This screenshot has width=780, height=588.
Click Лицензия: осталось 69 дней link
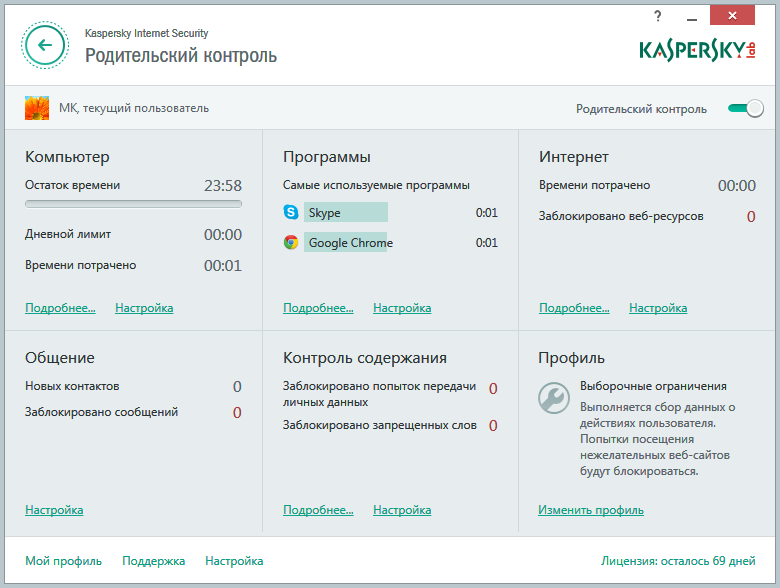coord(678,561)
